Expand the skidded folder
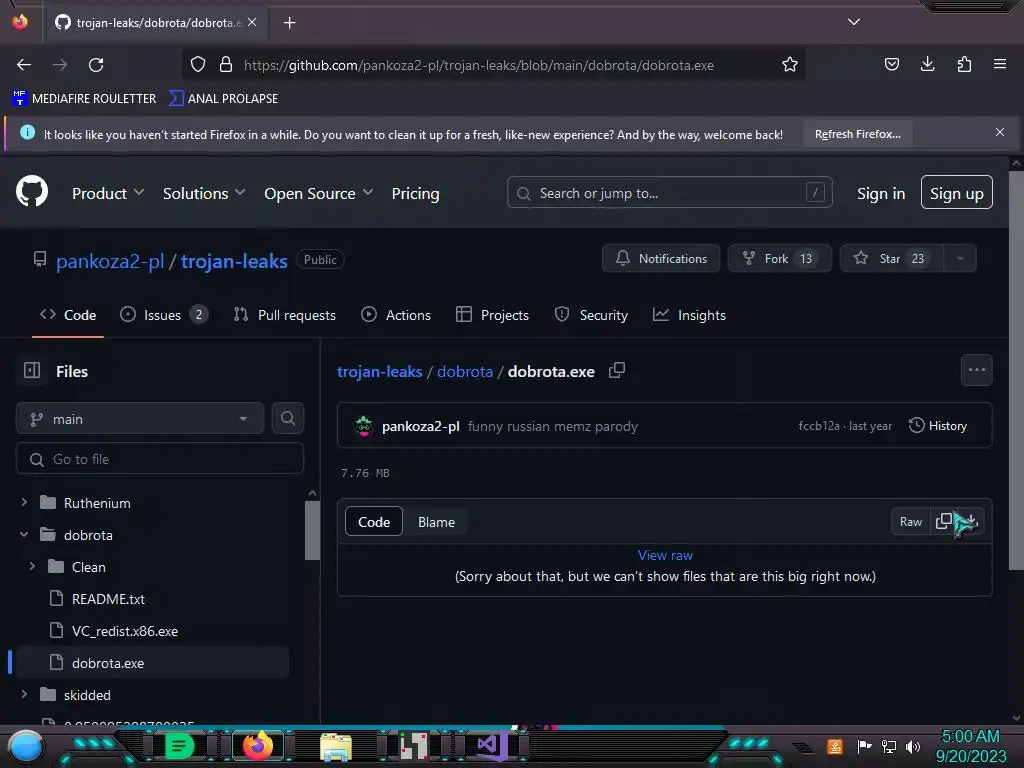 click(x=24, y=694)
